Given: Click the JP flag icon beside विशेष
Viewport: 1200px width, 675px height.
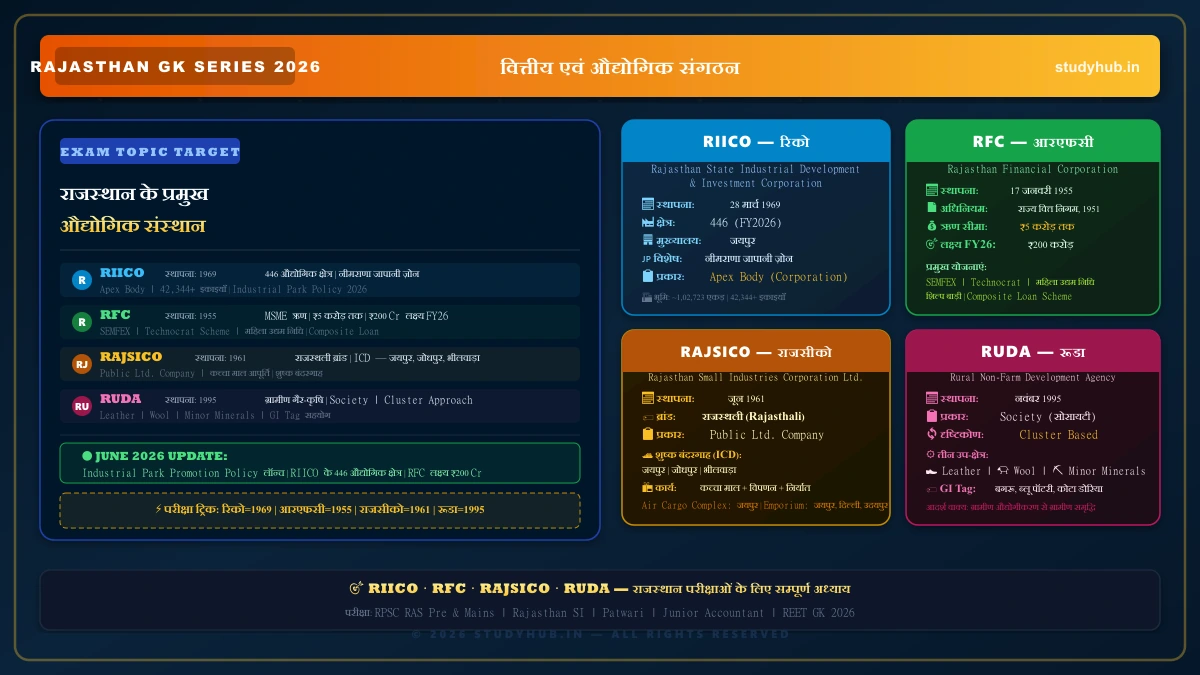Looking at the screenshot, I should pyautogui.click(x=647, y=258).
